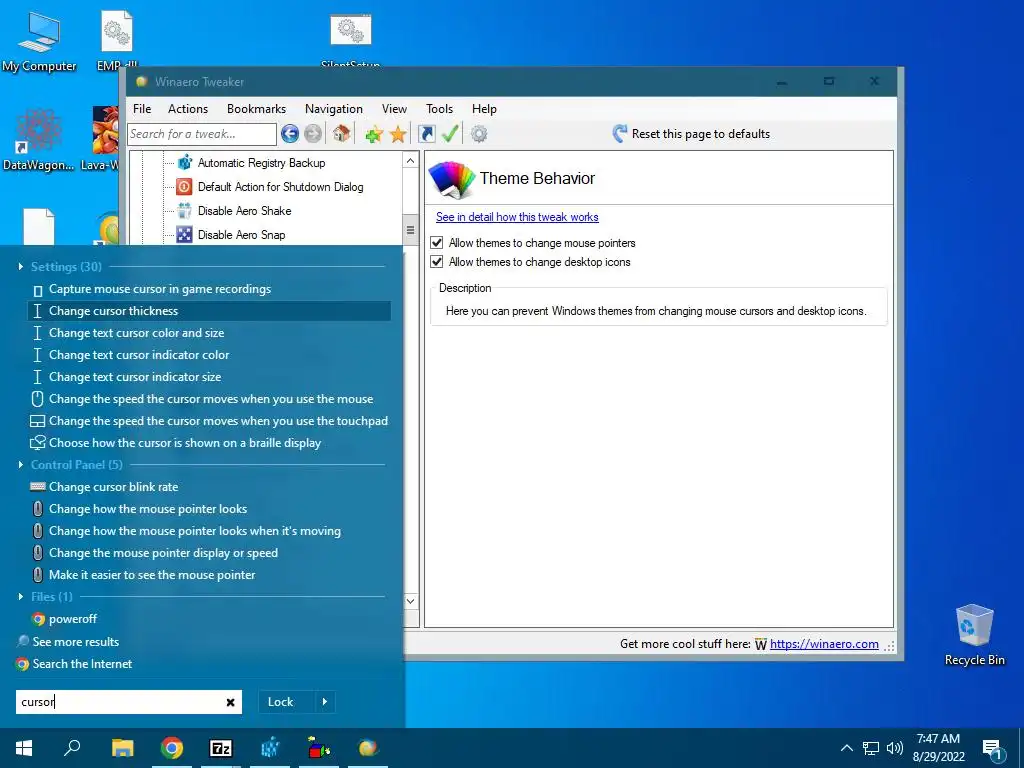Viewport: 1024px width, 768px height.
Task: Open Change cursor blink rate
Action: (x=209, y=487)
